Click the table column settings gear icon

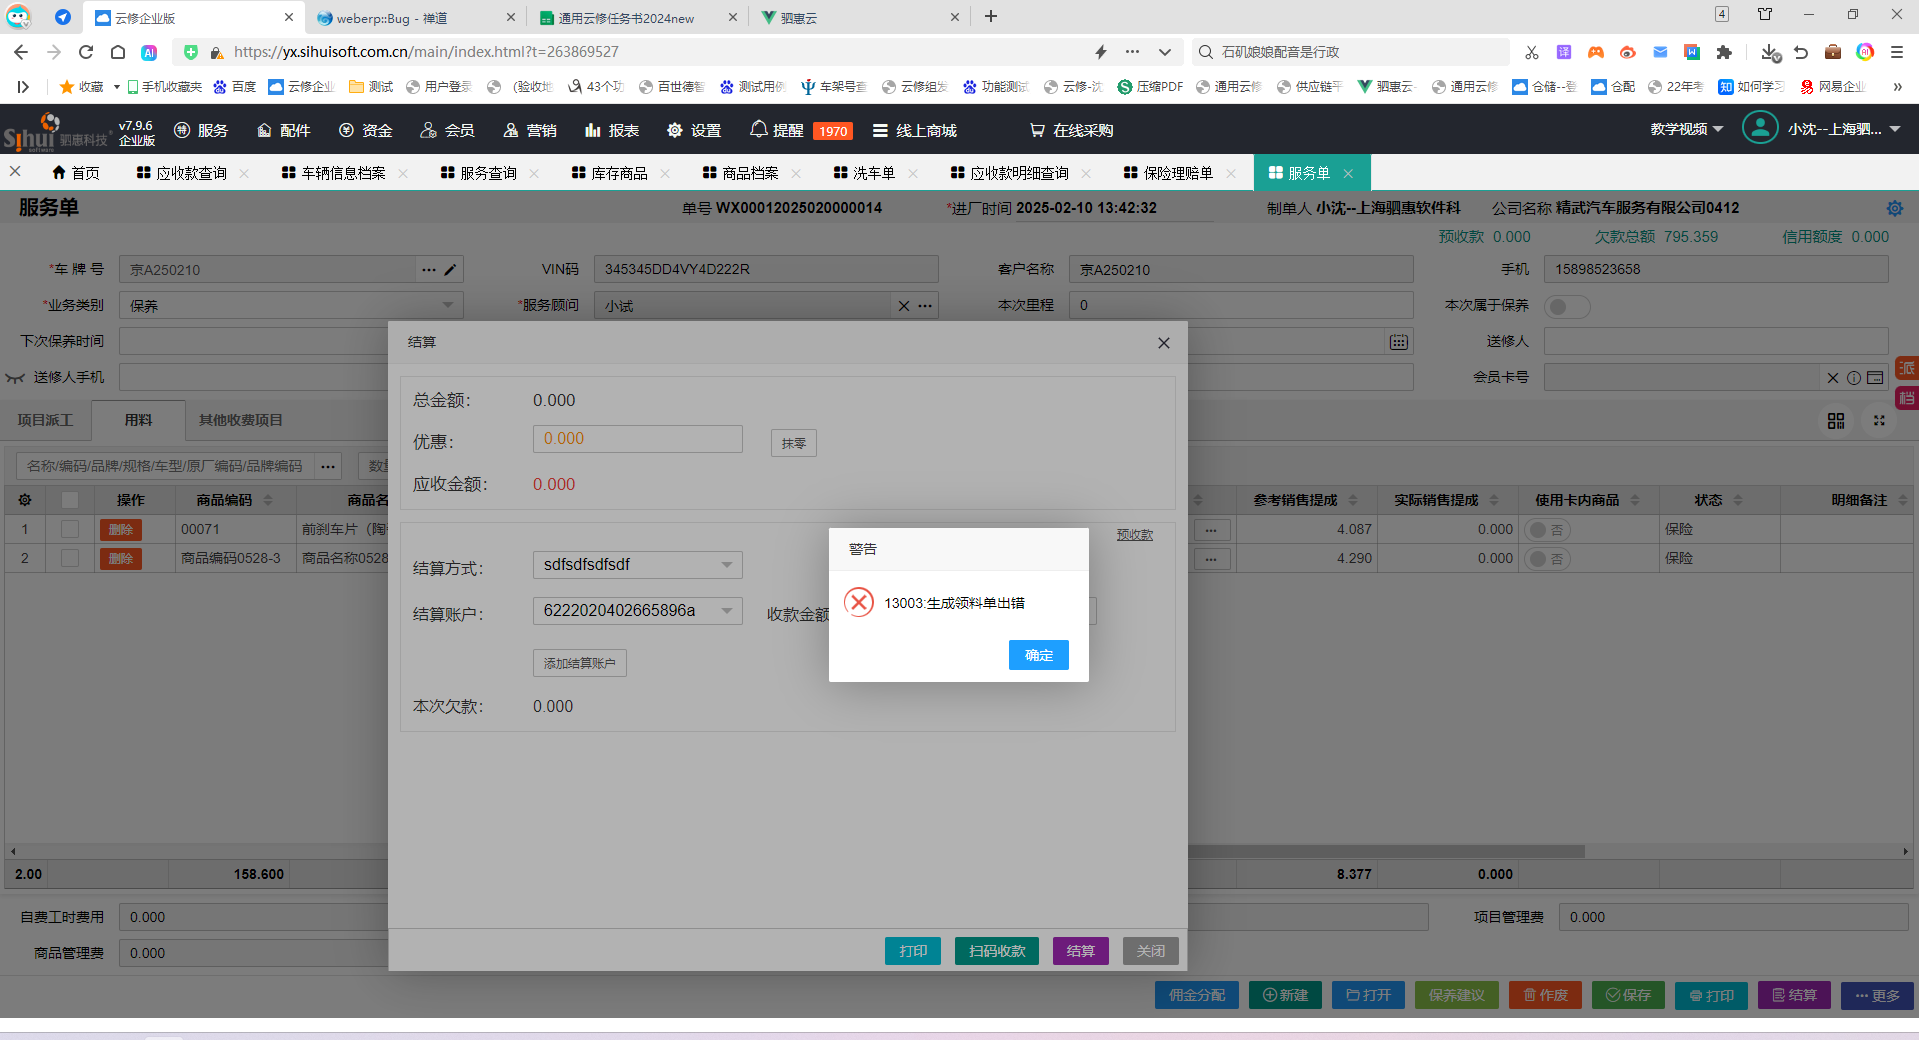point(25,500)
